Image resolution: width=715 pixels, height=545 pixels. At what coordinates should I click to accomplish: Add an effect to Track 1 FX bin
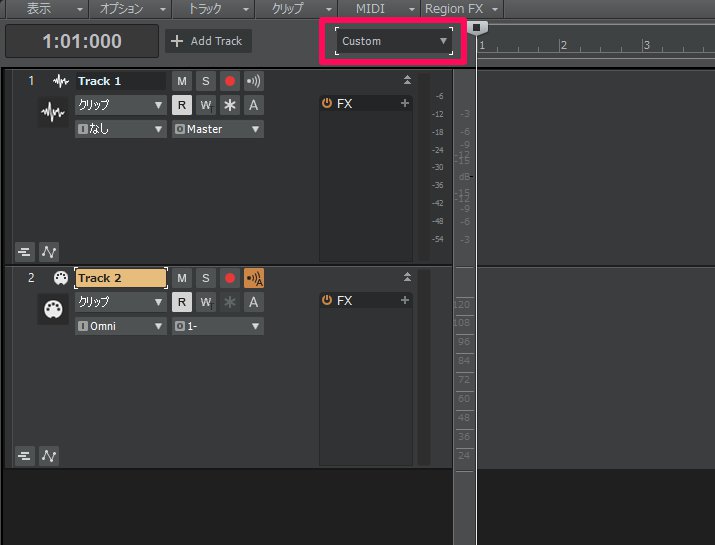tap(405, 103)
